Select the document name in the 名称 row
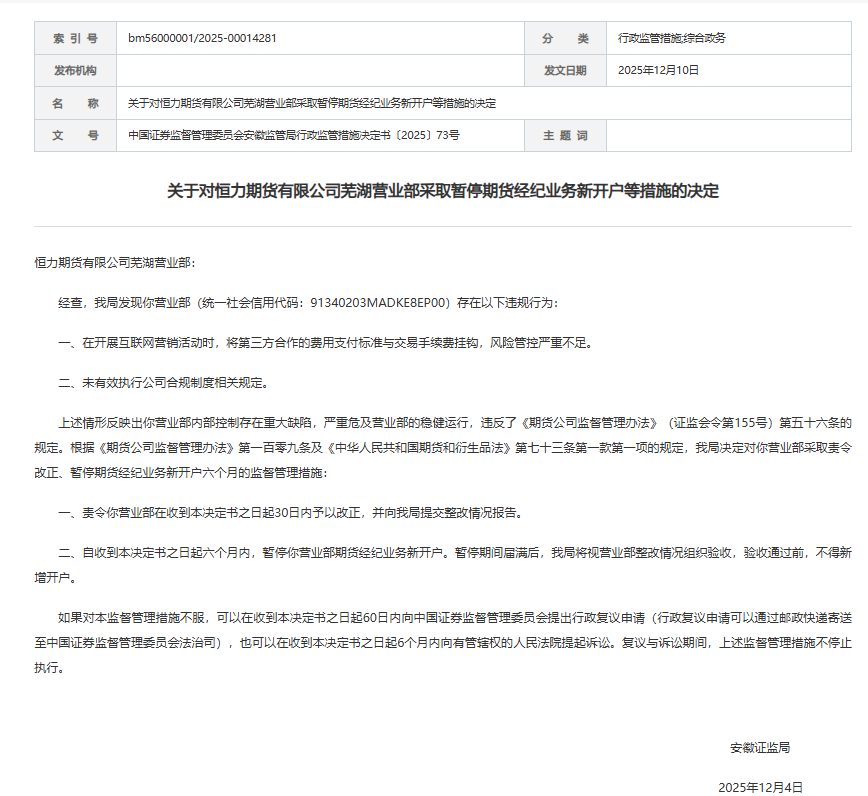Image resolution: width=868 pixels, height=796 pixels. [310, 103]
